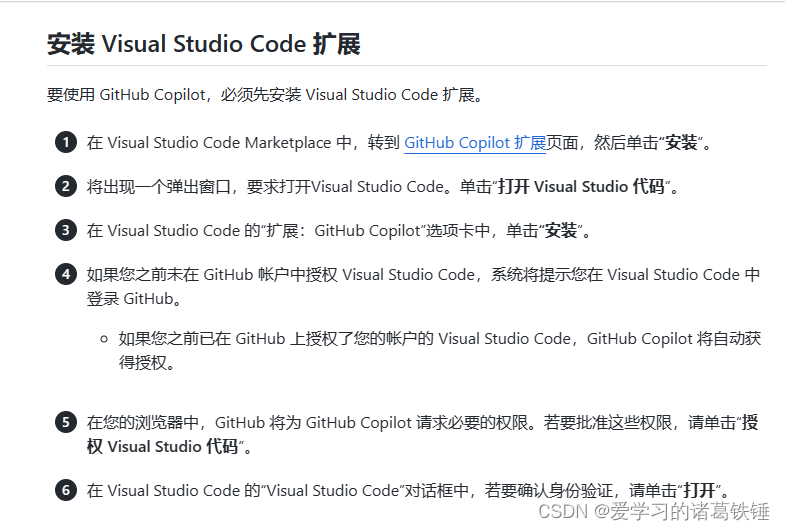
Task: Click heading 安装 Visual Studio Code 扩展
Action: pyautogui.click(x=204, y=44)
